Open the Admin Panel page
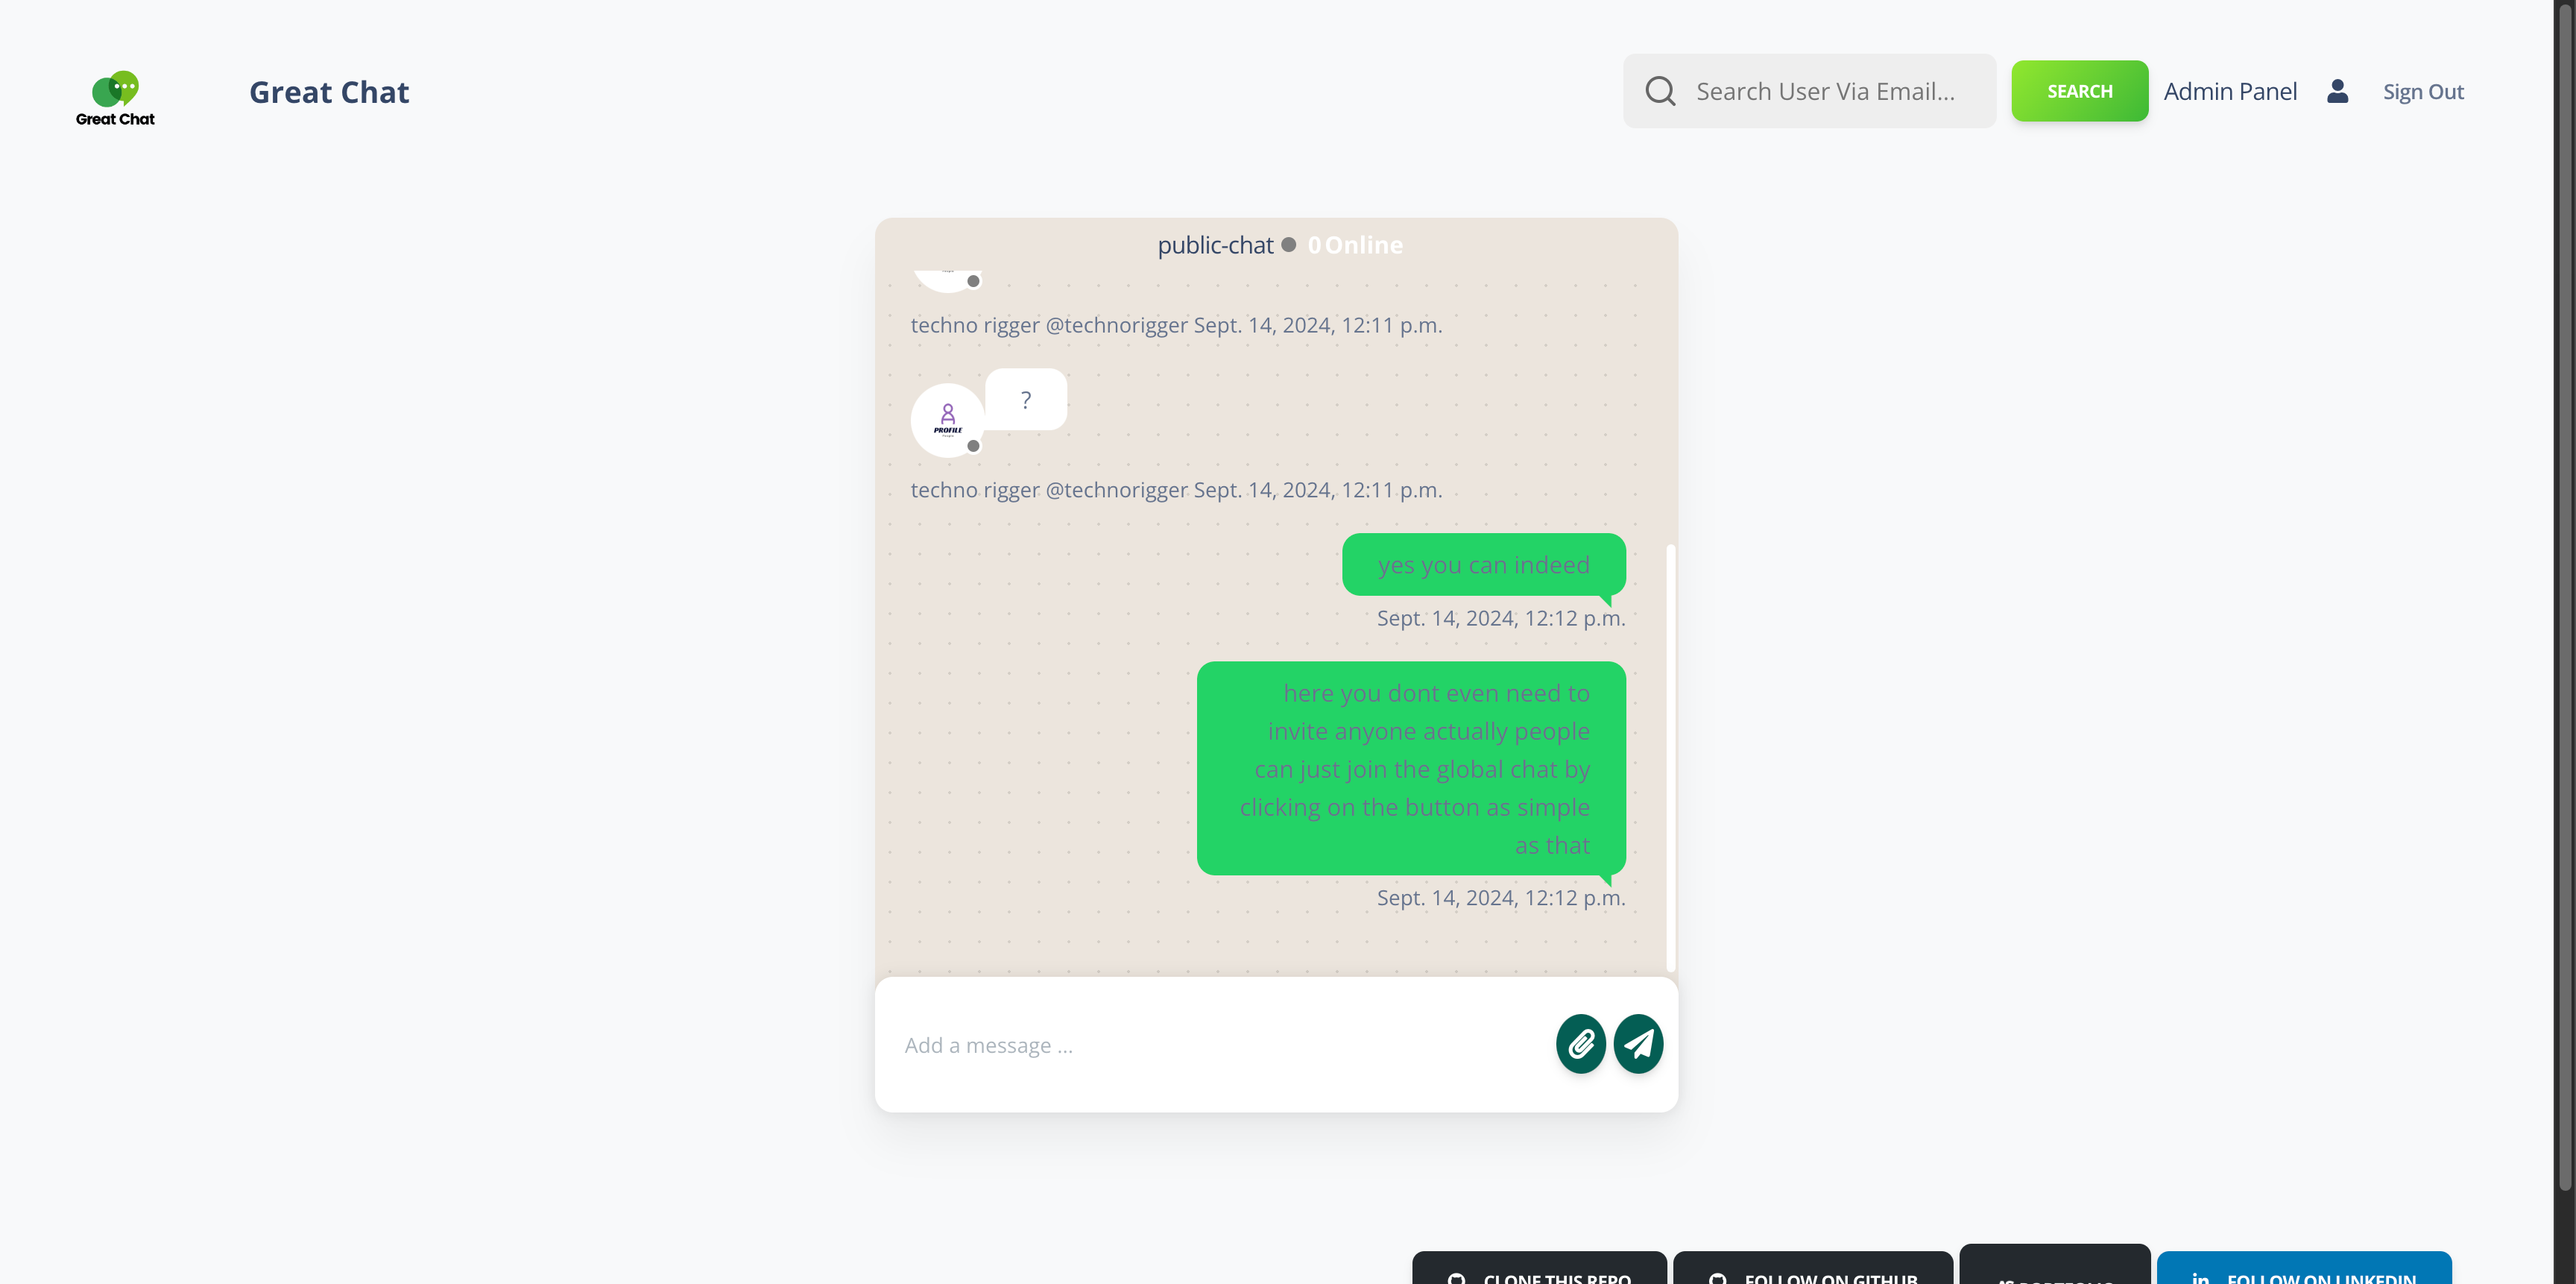 pyautogui.click(x=2230, y=91)
